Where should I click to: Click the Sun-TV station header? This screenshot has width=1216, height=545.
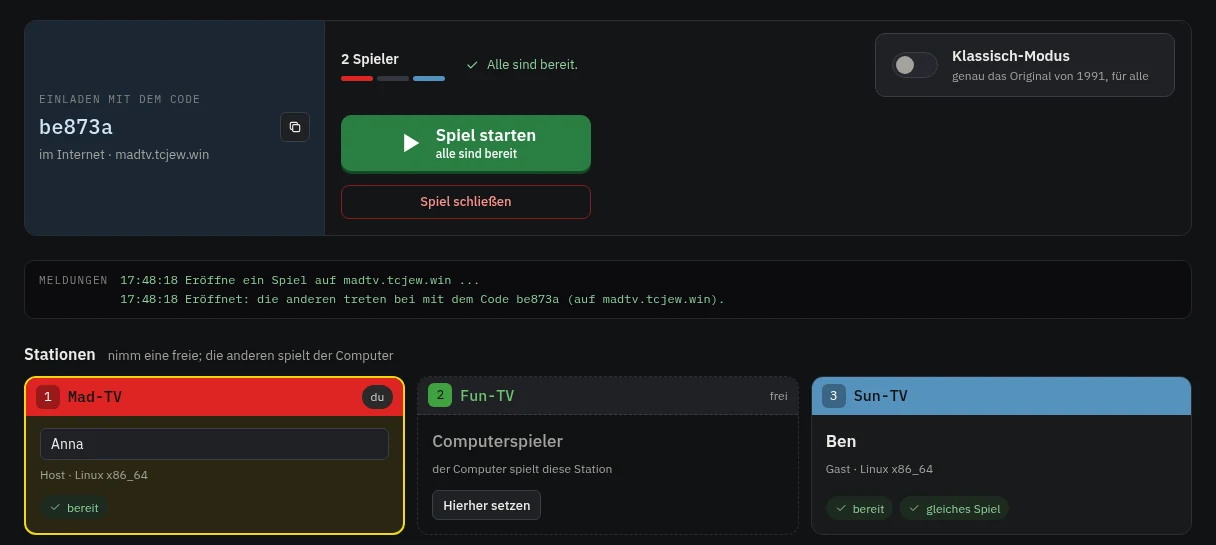1001,395
